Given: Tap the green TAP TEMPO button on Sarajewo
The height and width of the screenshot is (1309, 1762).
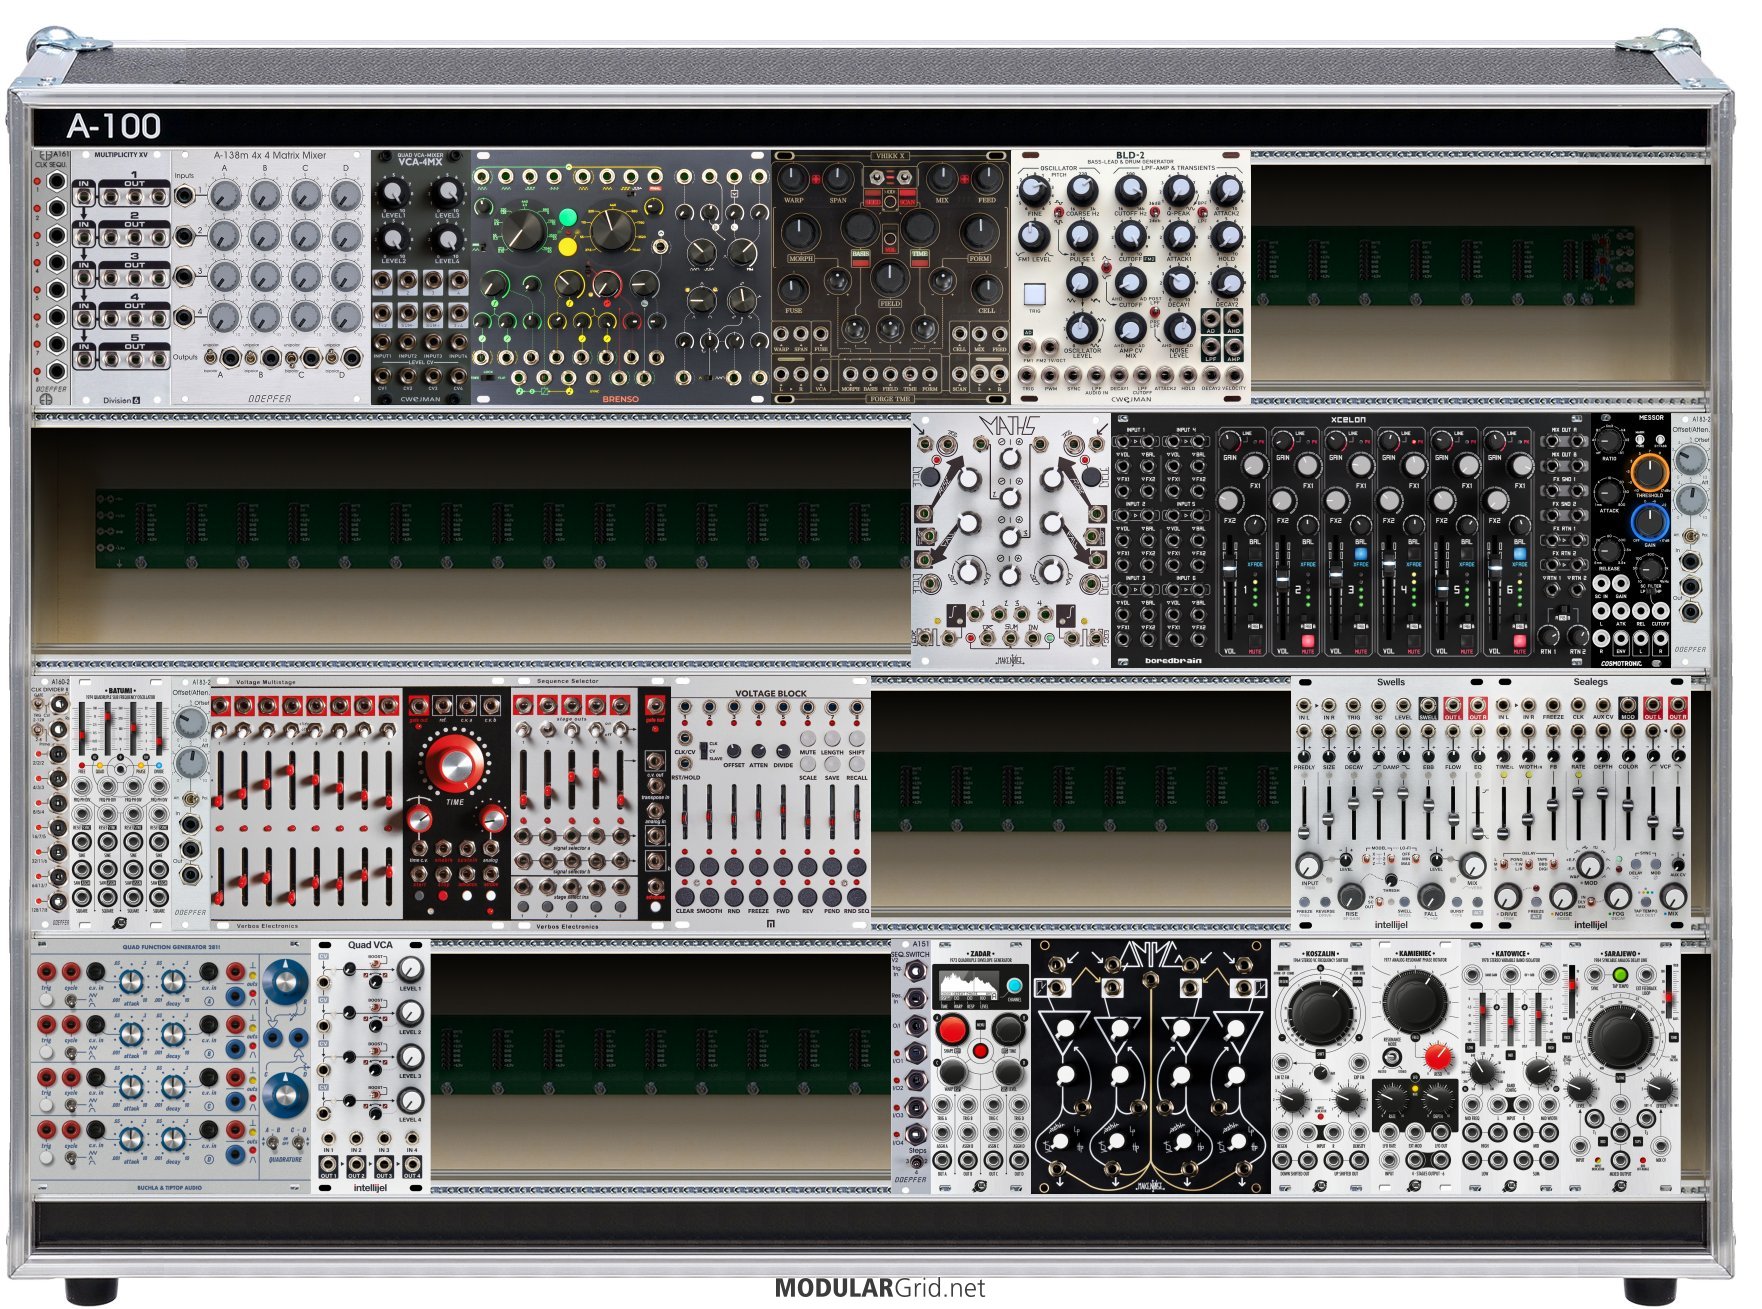Looking at the screenshot, I should coord(1620,974).
